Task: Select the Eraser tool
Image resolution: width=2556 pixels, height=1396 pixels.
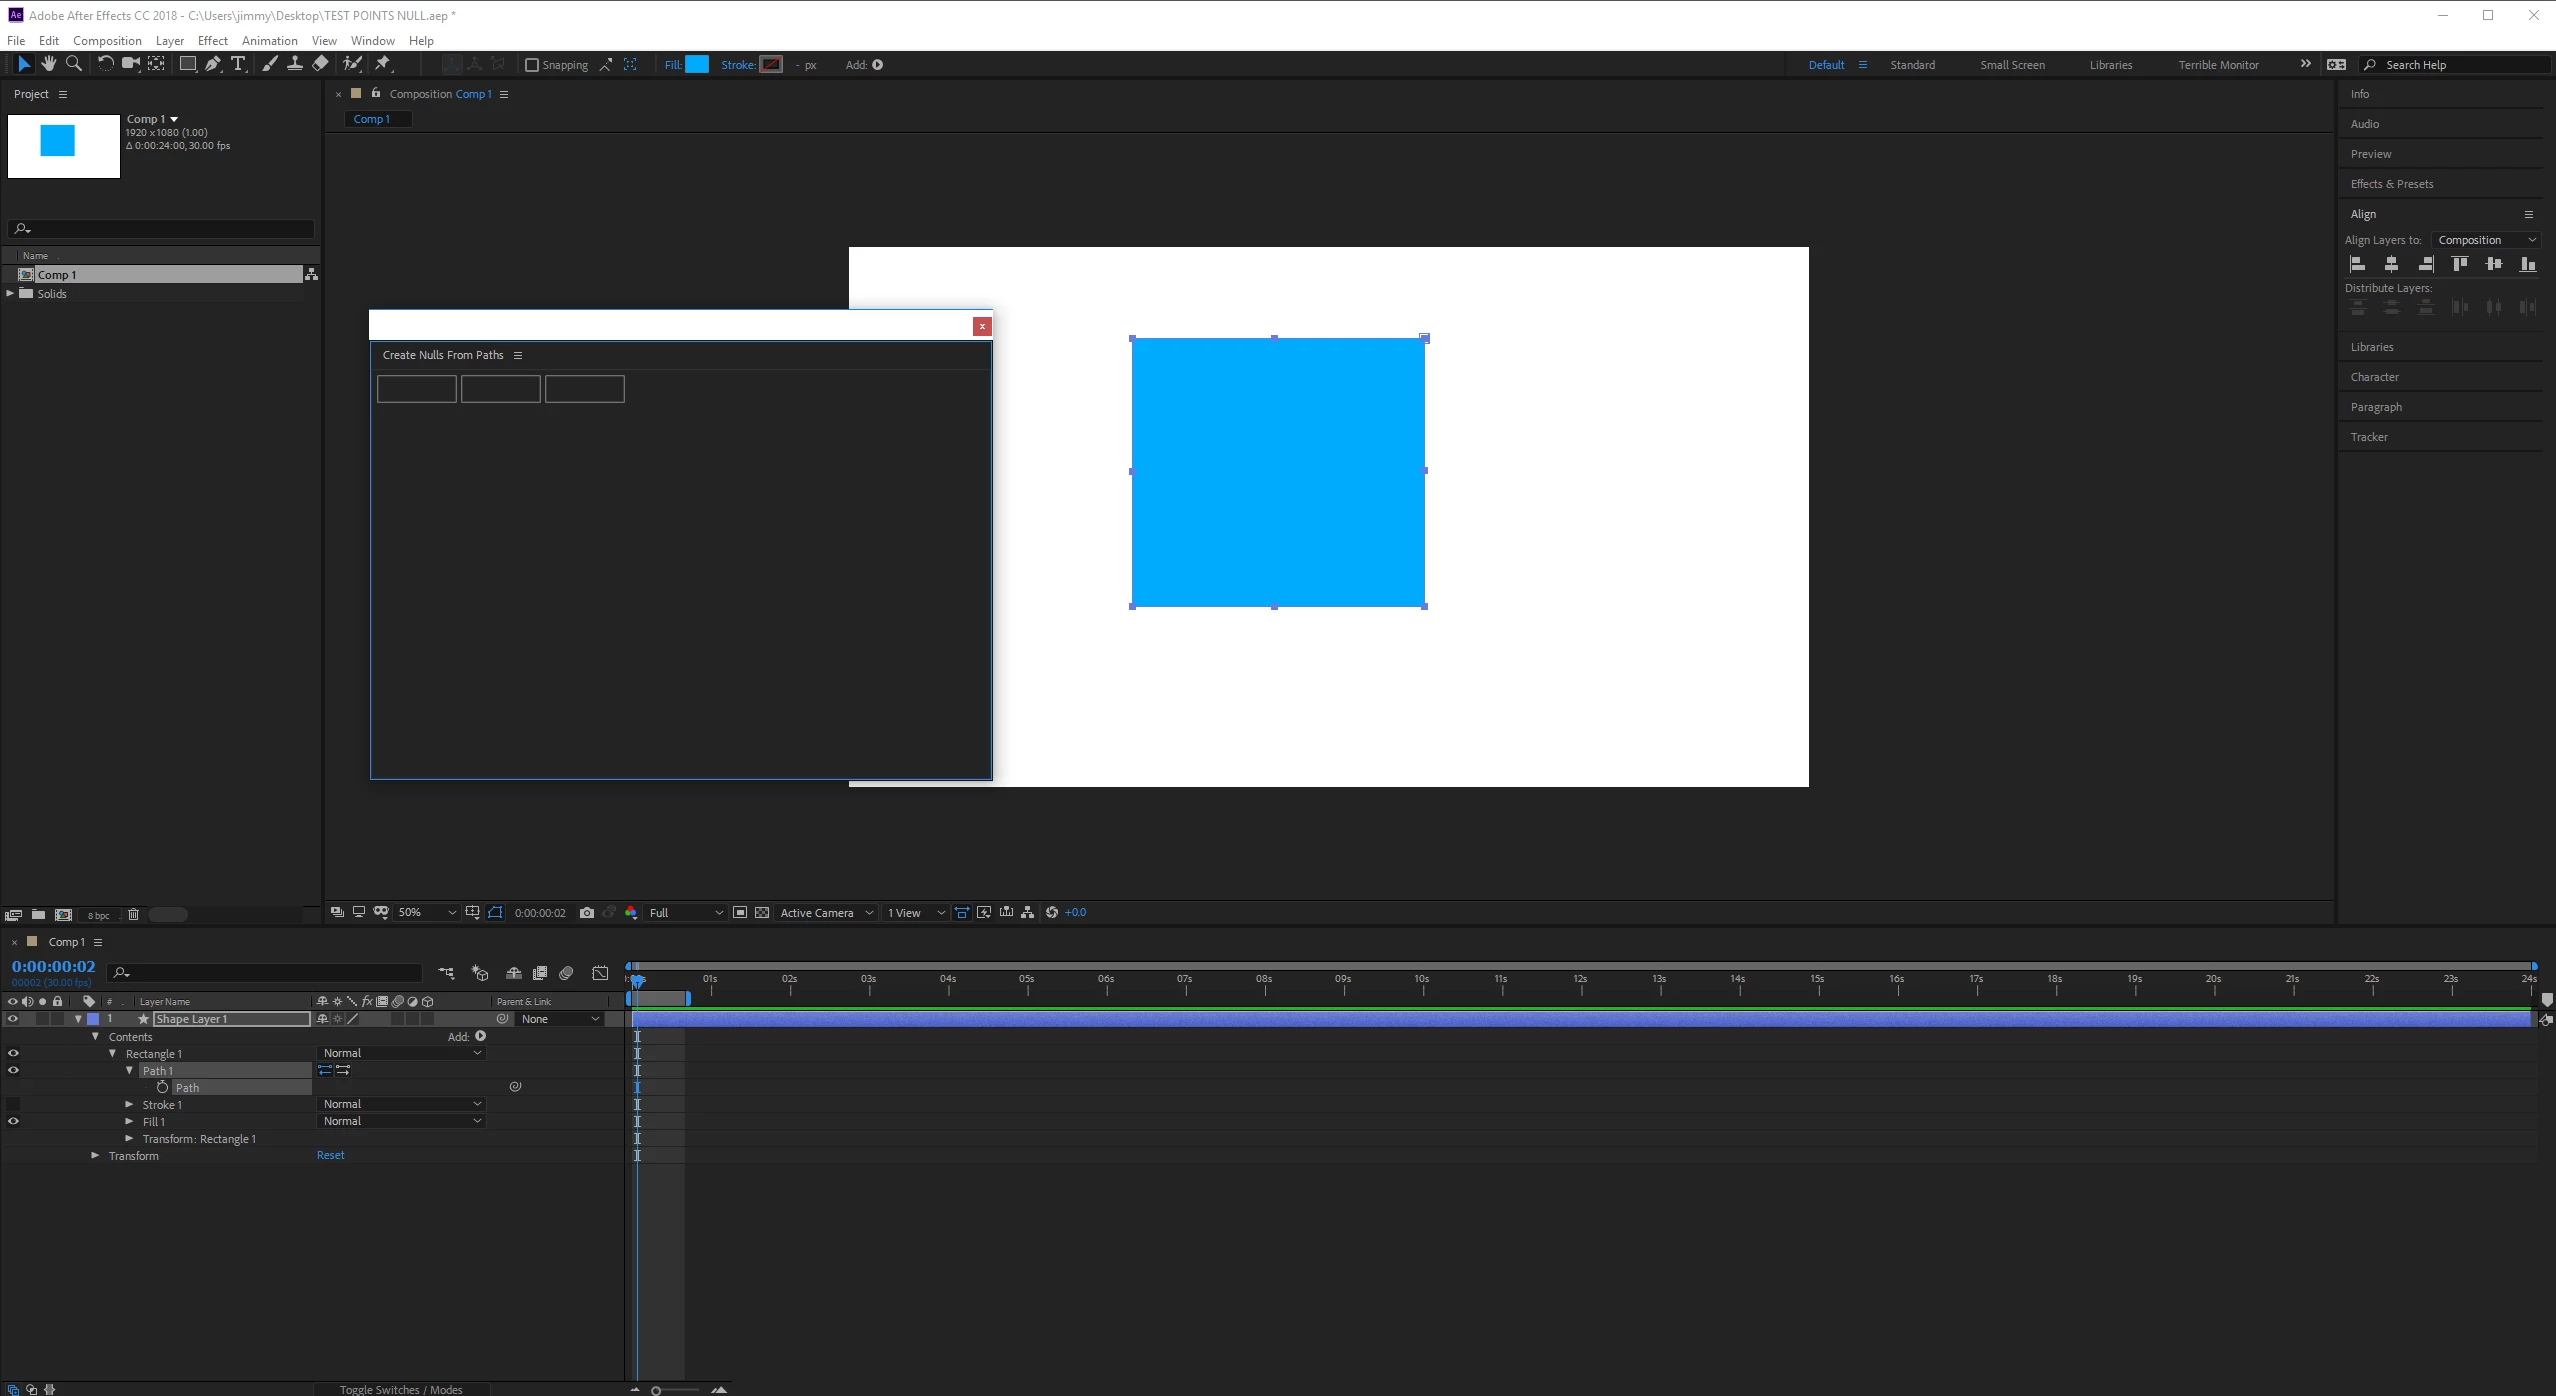Action: 320,64
